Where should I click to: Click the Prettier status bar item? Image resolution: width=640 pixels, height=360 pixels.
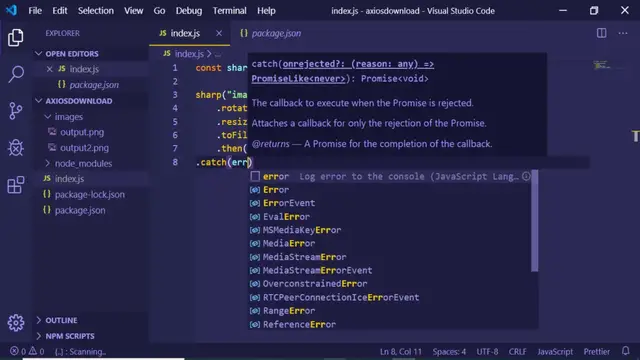[x=596, y=351]
